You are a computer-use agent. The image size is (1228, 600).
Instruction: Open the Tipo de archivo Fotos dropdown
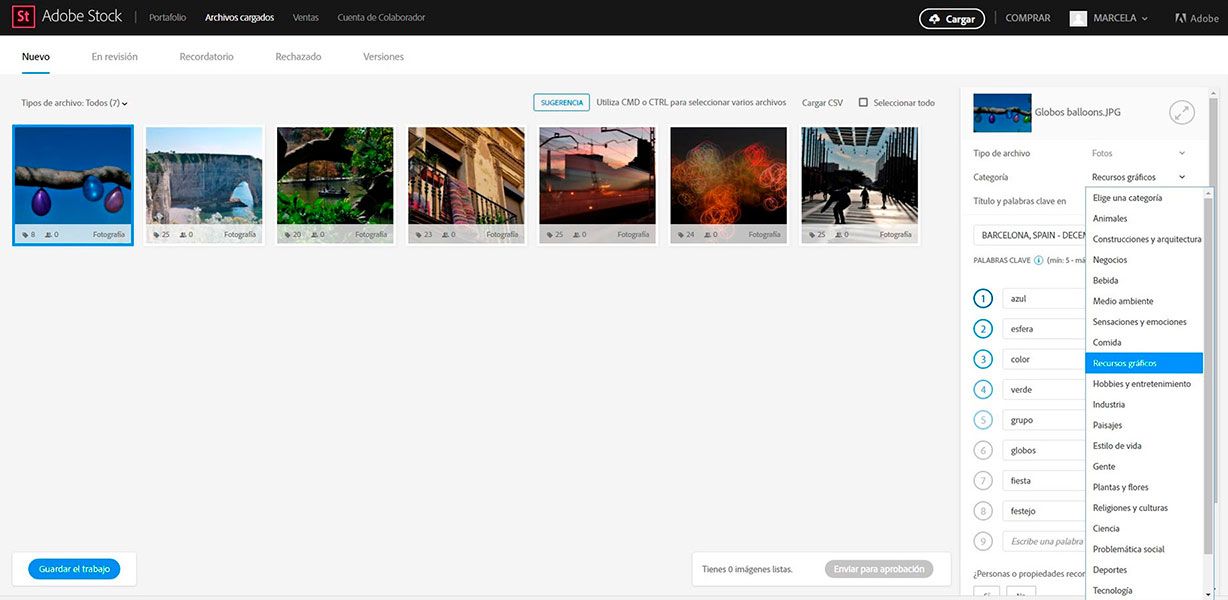click(1138, 153)
